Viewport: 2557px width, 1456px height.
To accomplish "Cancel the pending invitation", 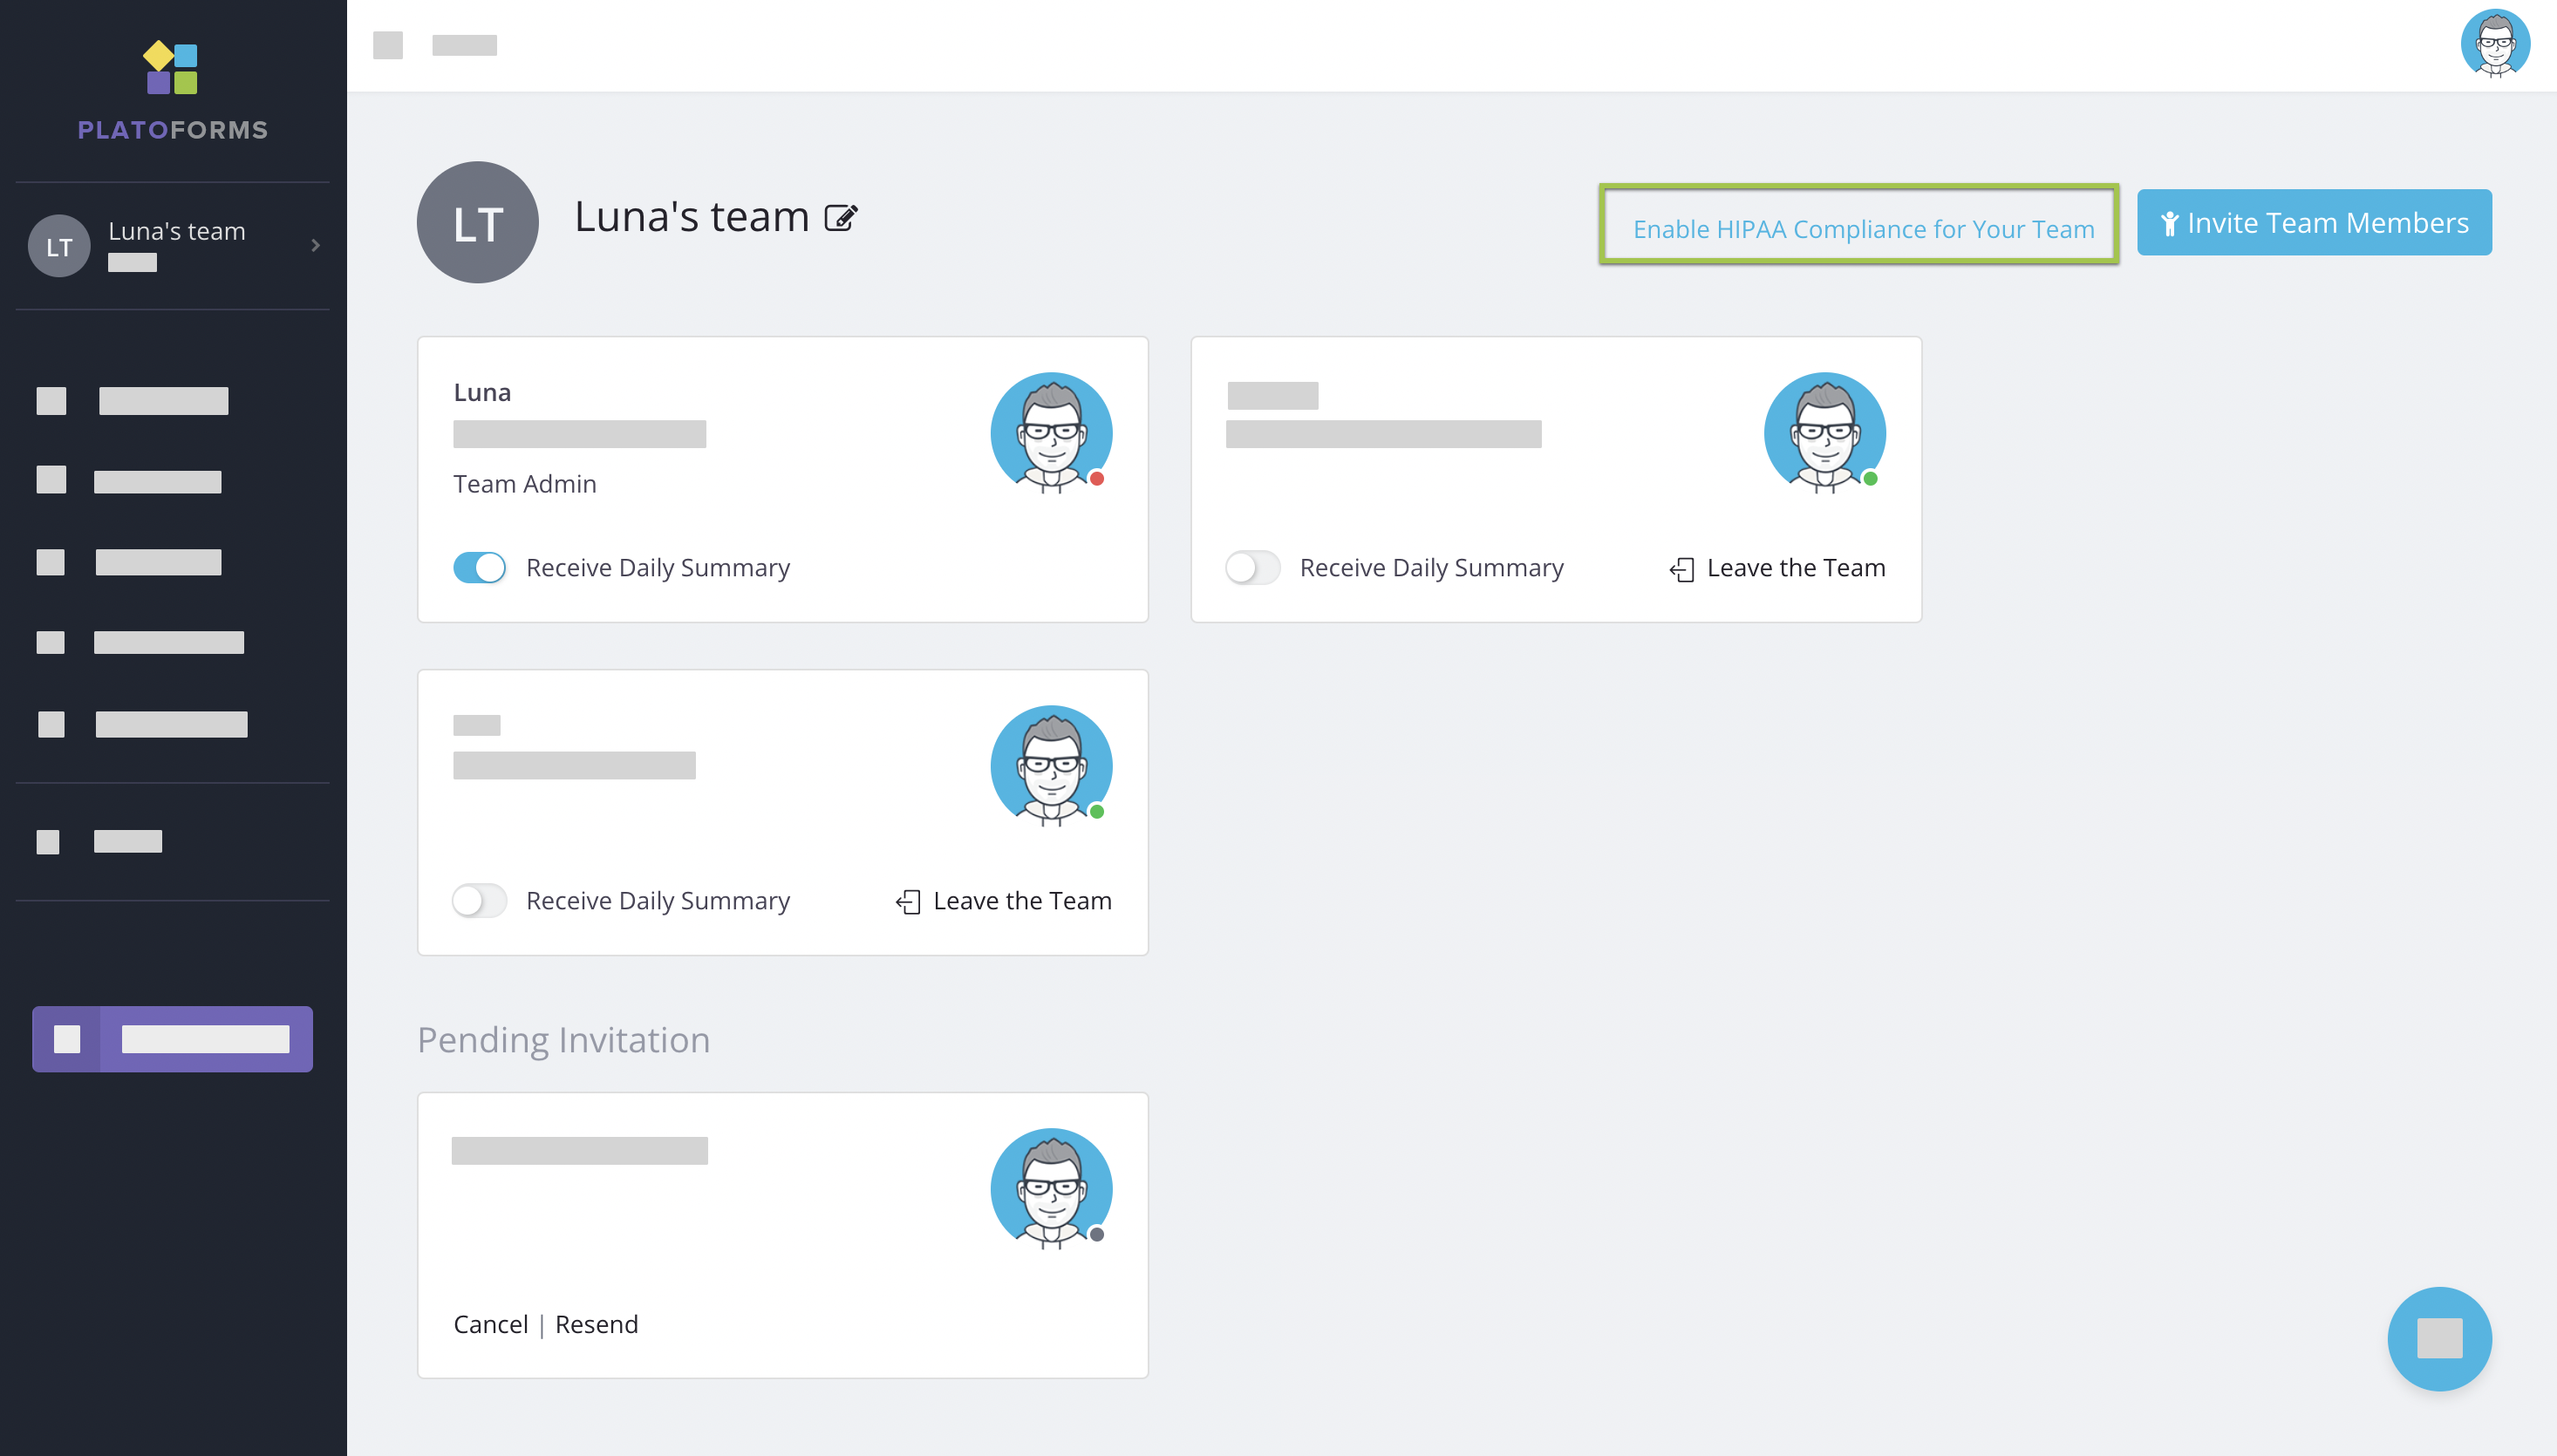I will click(490, 1324).
